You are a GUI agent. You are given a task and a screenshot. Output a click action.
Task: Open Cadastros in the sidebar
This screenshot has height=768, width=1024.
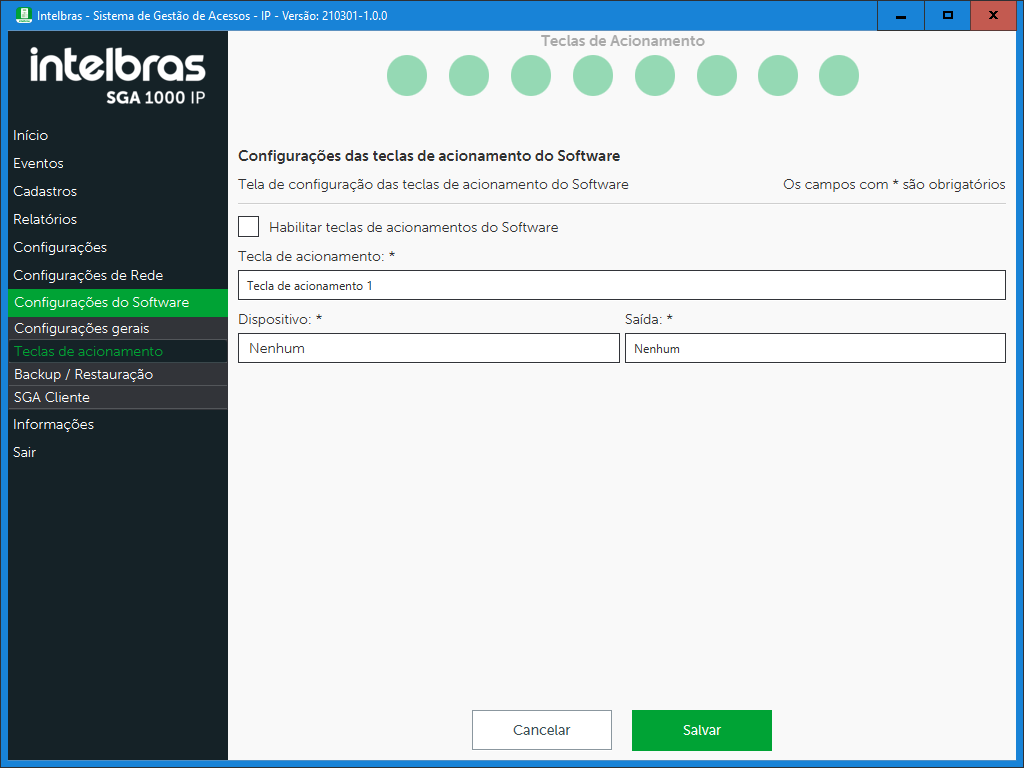pos(45,191)
